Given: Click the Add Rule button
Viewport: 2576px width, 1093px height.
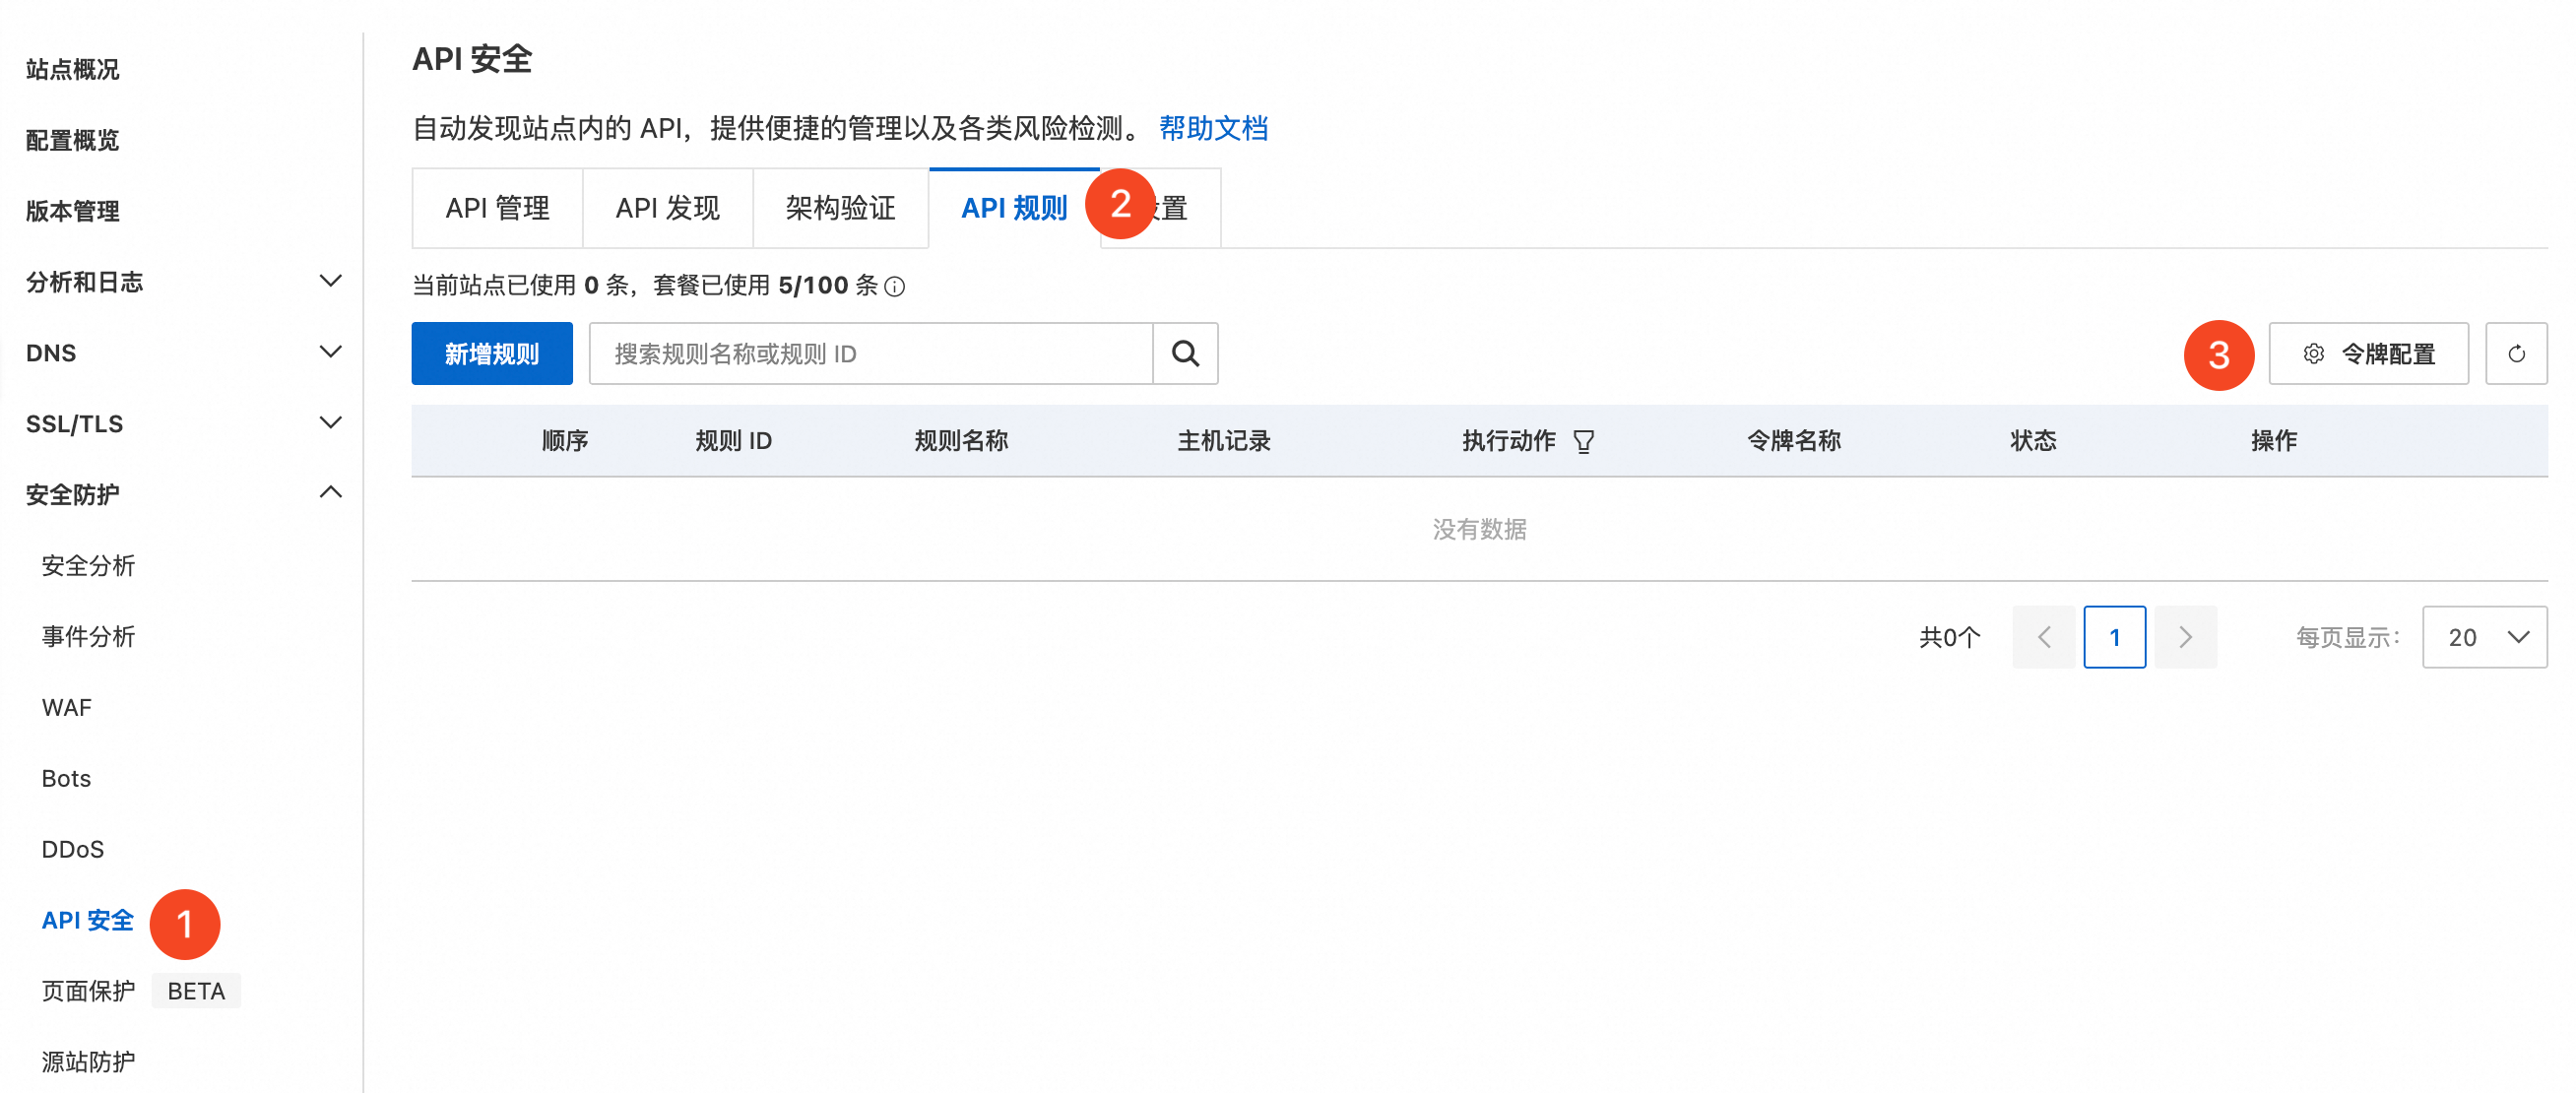Looking at the screenshot, I should 491,353.
